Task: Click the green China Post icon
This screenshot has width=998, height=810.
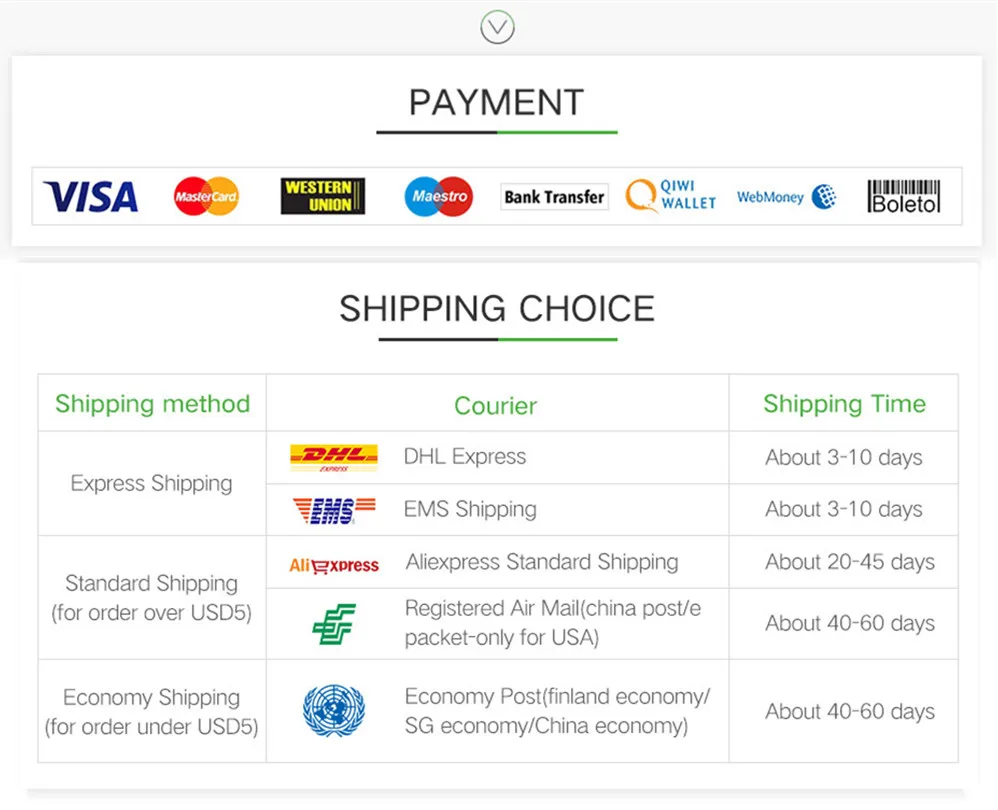Action: tap(334, 623)
